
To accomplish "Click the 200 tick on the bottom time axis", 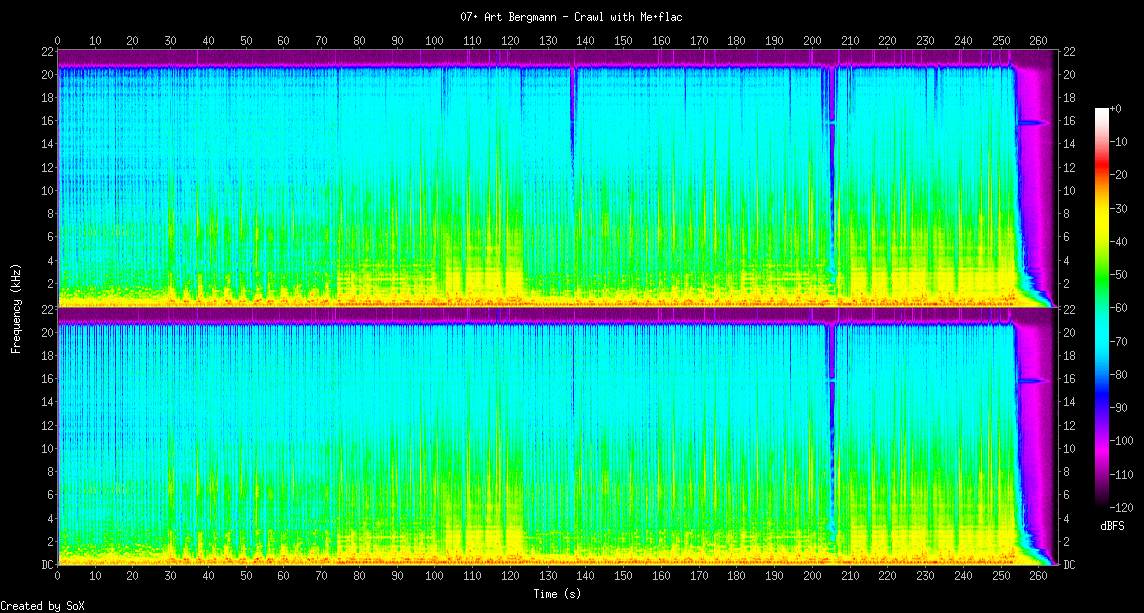I will coord(812,576).
